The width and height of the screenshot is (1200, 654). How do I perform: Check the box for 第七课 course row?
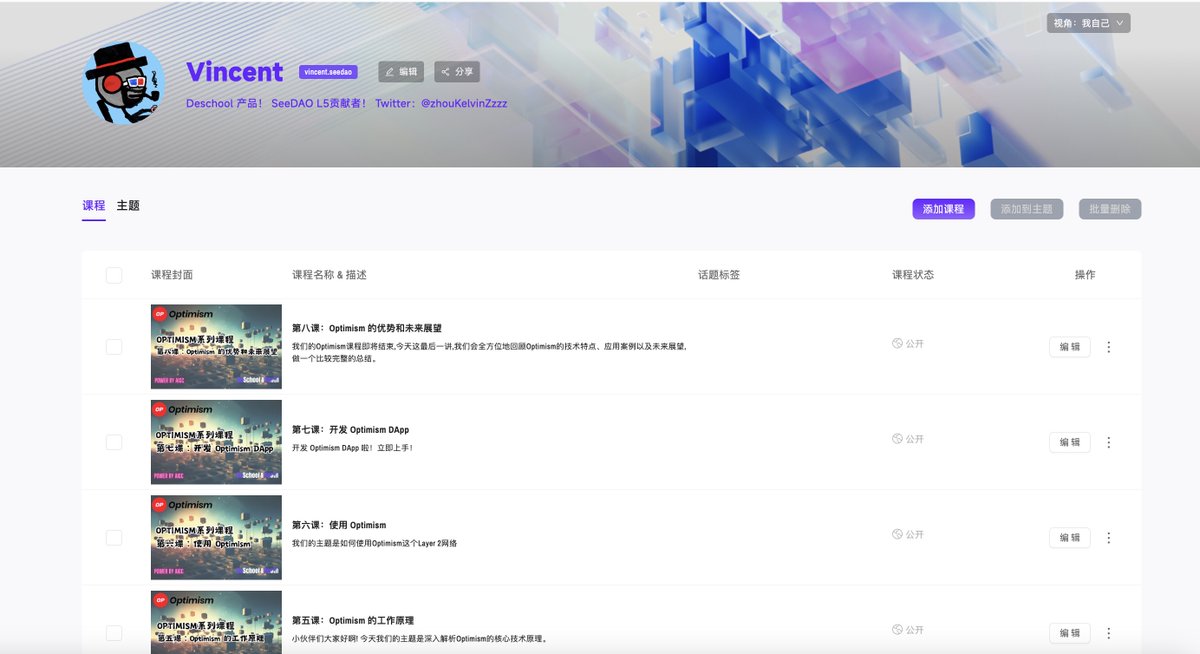(114, 442)
